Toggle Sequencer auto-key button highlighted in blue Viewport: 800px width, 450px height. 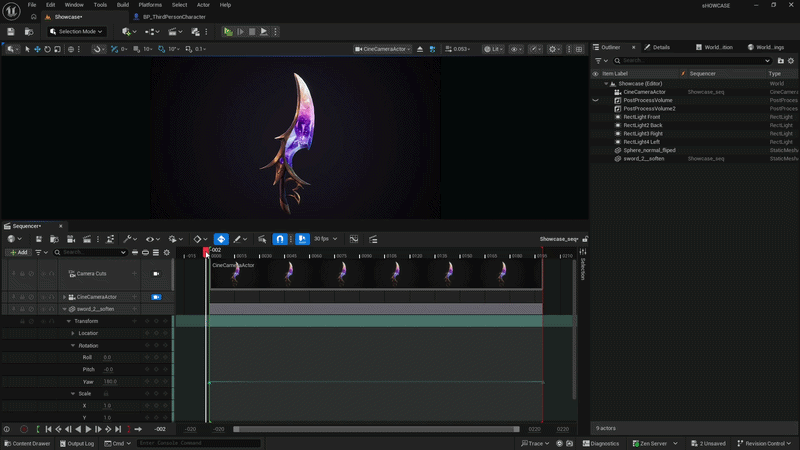(221, 239)
